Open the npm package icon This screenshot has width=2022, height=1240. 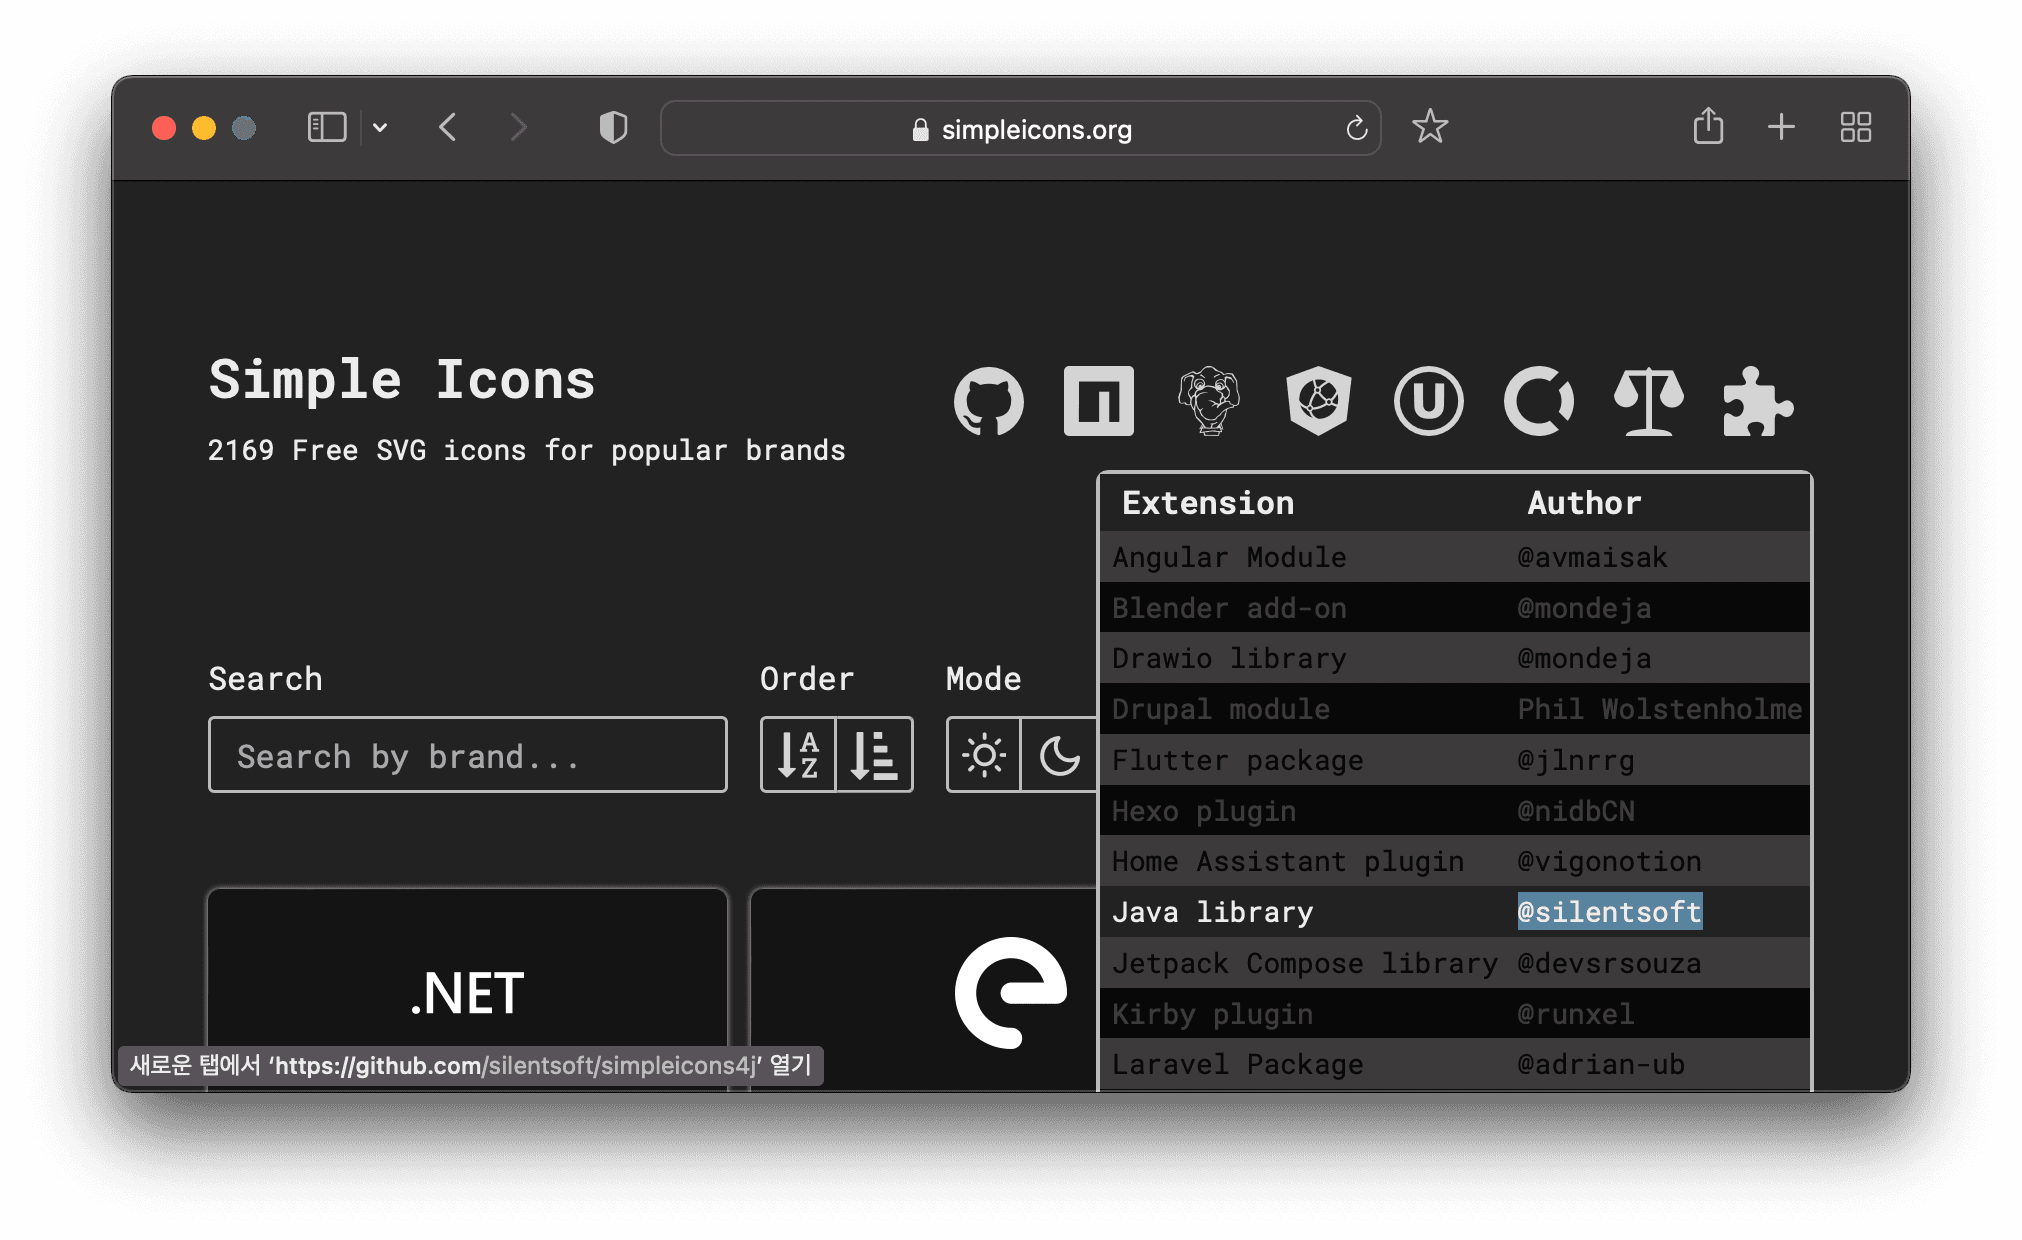tap(1098, 401)
